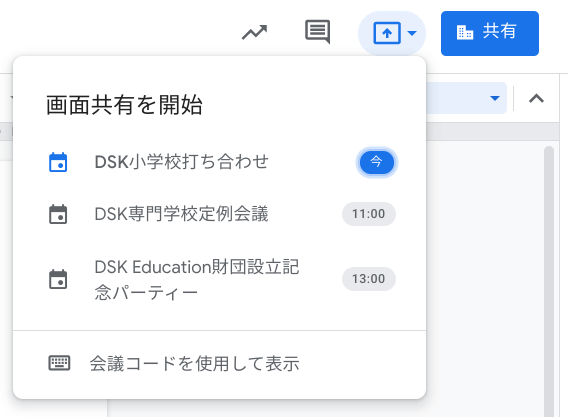Click the keyboard icon for meeting code

click(x=59, y=363)
